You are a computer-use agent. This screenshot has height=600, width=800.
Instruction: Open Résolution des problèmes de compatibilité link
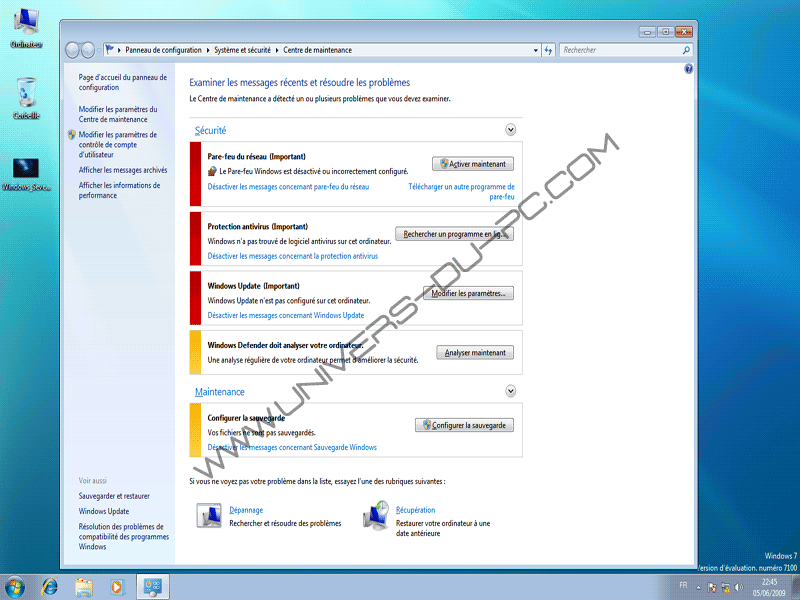pyautogui.click(x=123, y=536)
